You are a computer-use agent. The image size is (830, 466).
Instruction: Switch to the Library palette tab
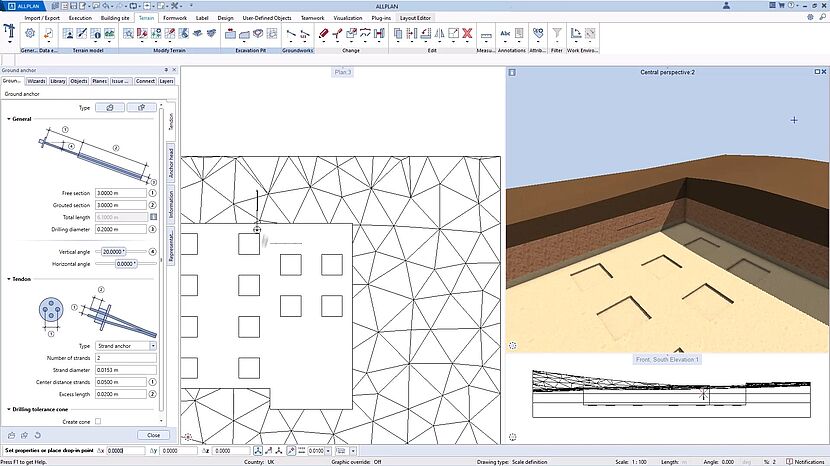(58, 81)
